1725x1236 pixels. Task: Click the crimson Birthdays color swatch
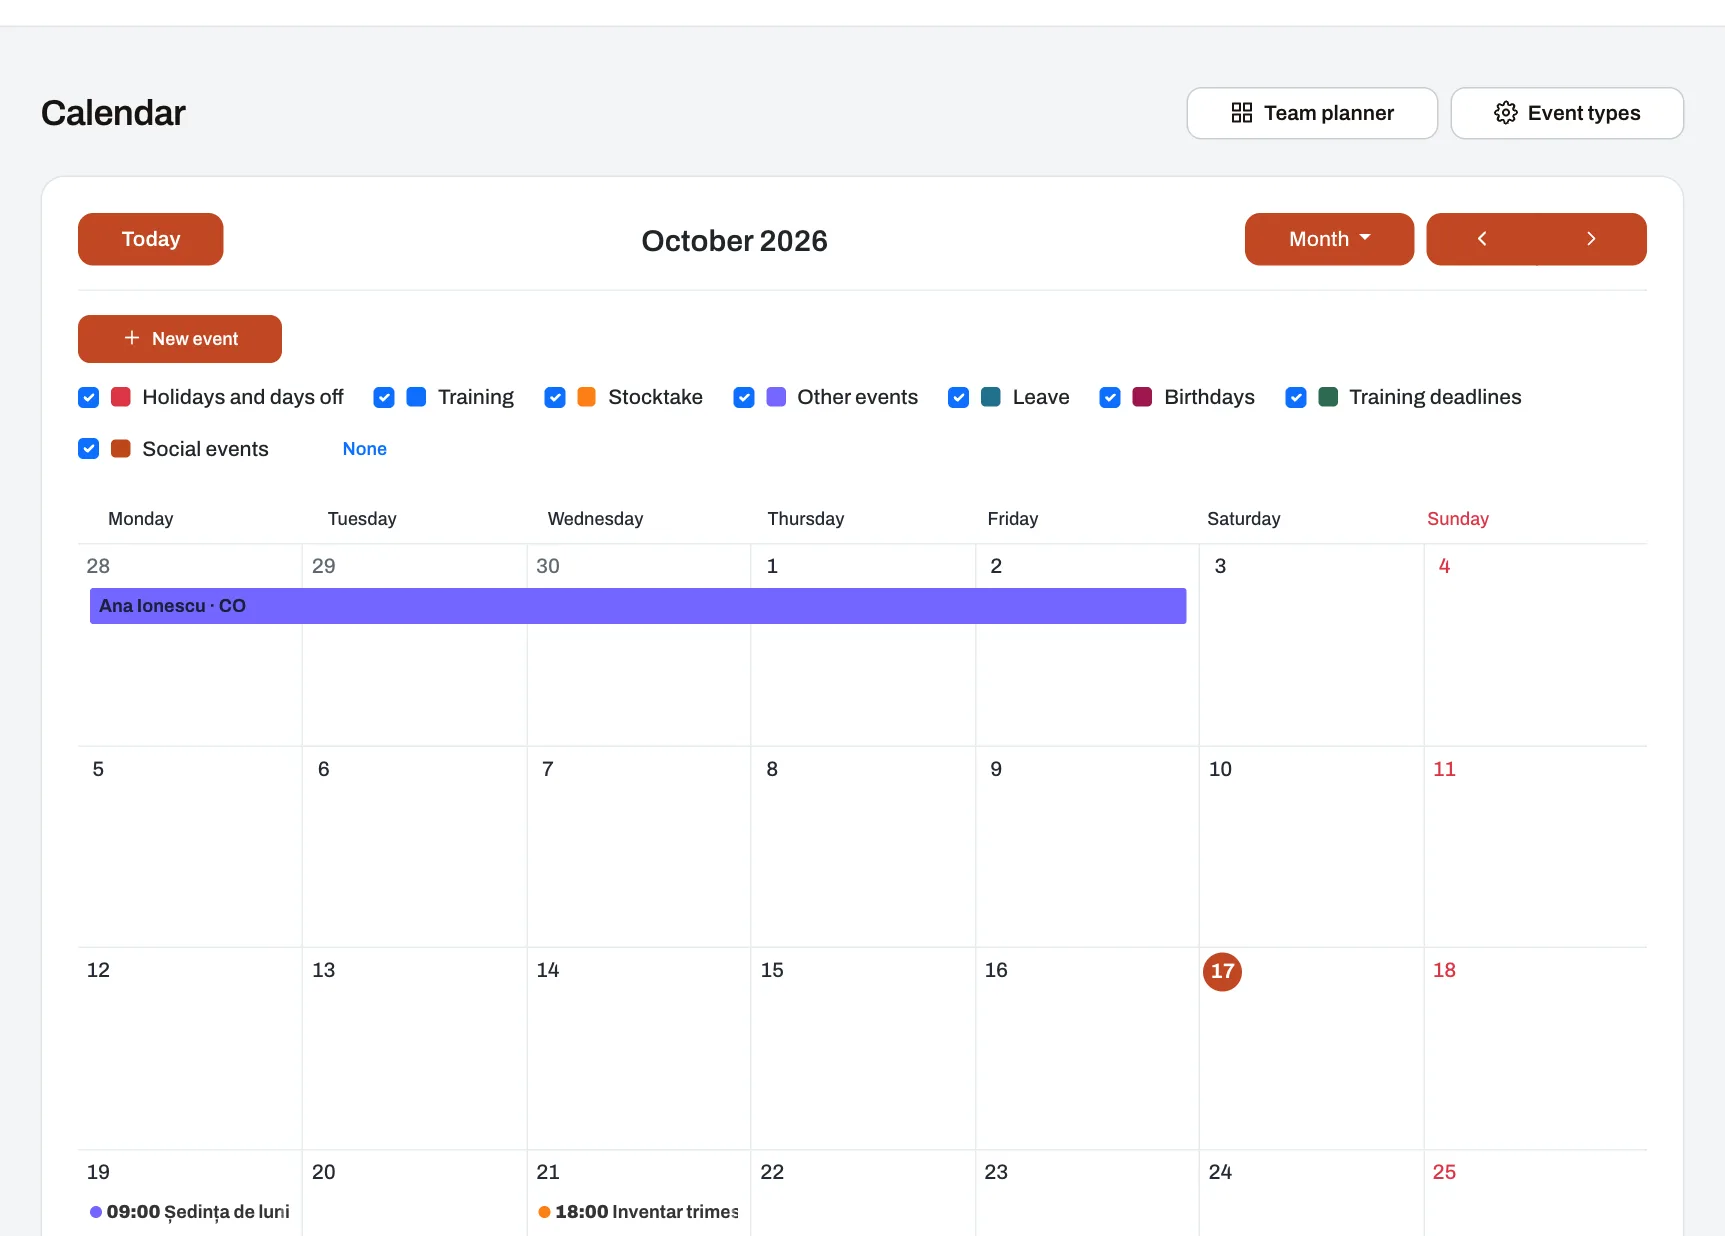[x=1142, y=397]
